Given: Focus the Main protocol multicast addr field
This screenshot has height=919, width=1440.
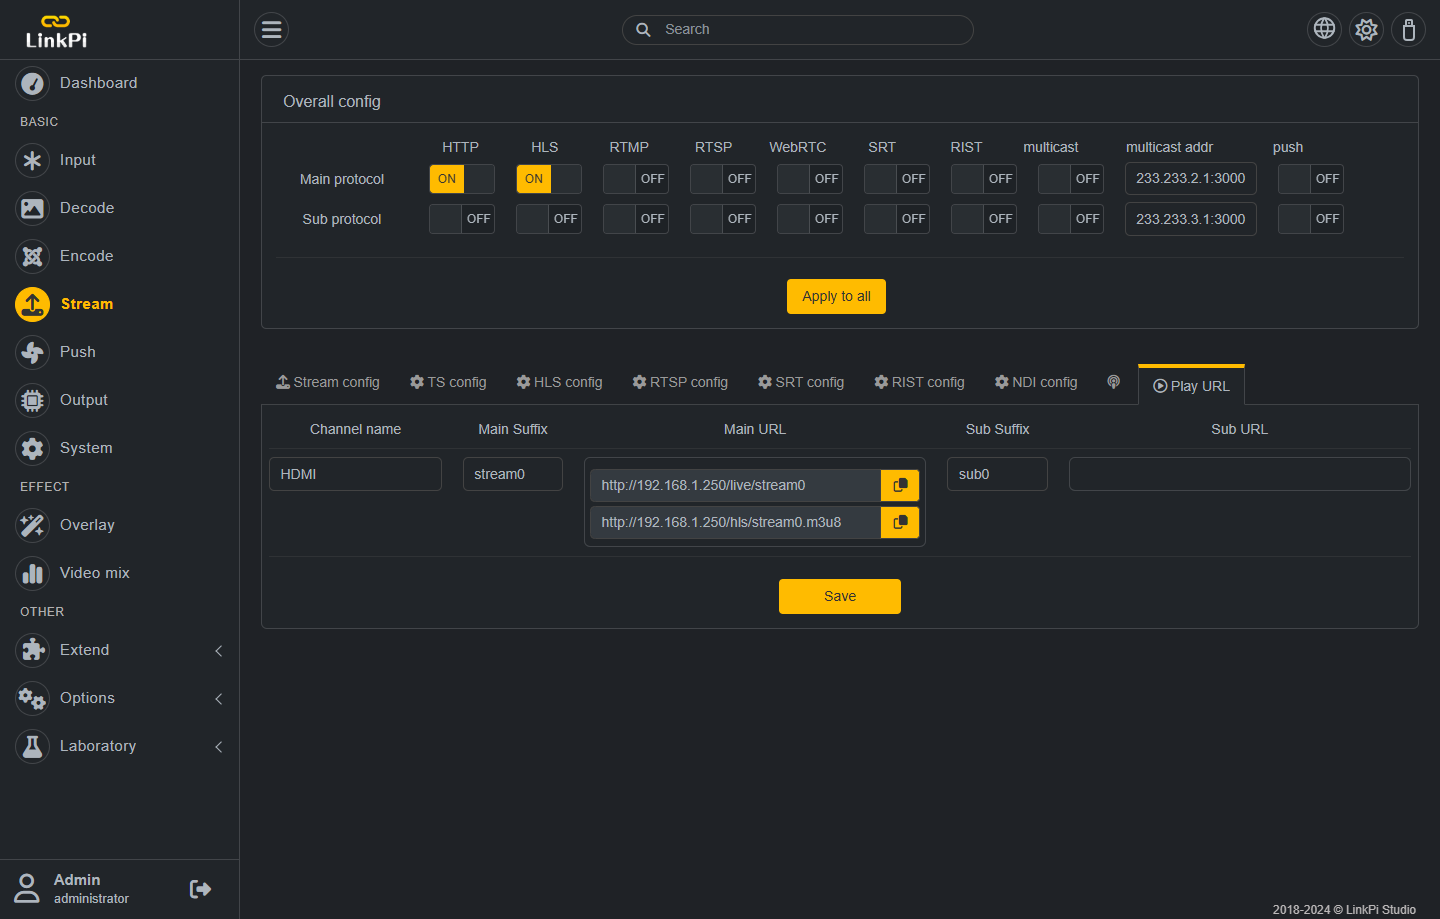Looking at the screenshot, I should 1190,179.
